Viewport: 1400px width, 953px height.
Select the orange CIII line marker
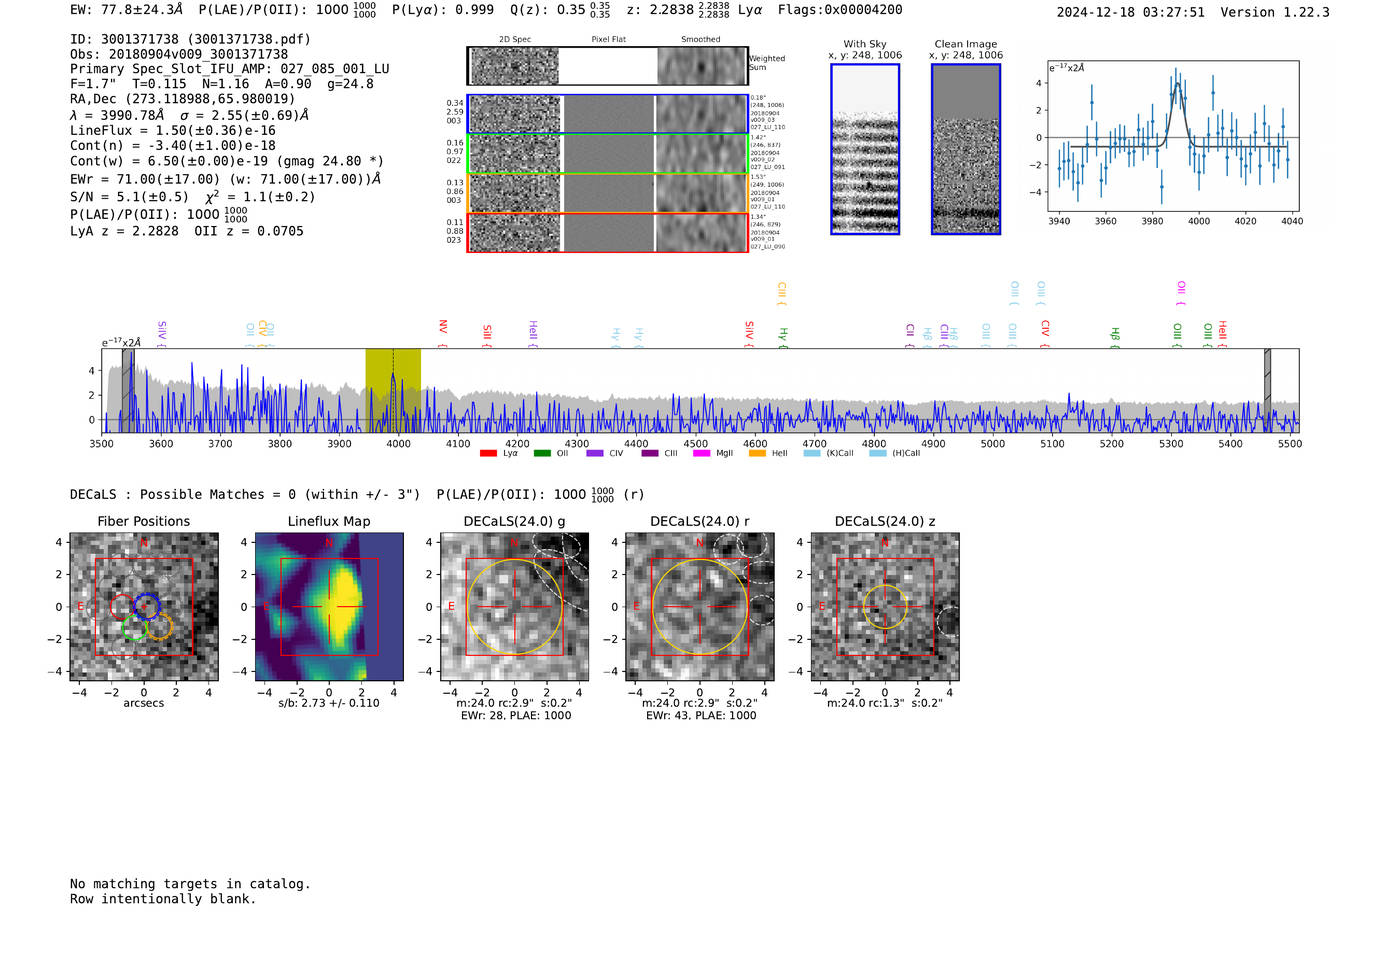(782, 294)
